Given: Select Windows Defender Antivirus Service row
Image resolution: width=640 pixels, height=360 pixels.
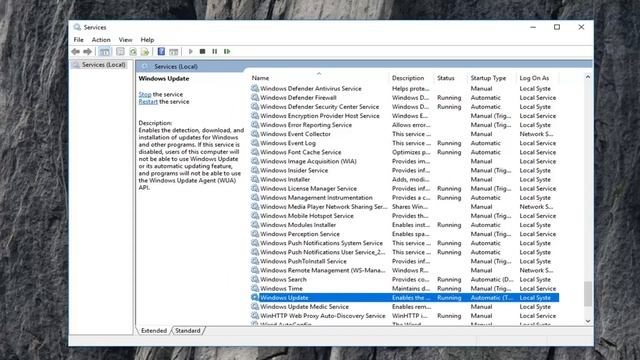Looking at the screenshot, I should click(404, 88).
